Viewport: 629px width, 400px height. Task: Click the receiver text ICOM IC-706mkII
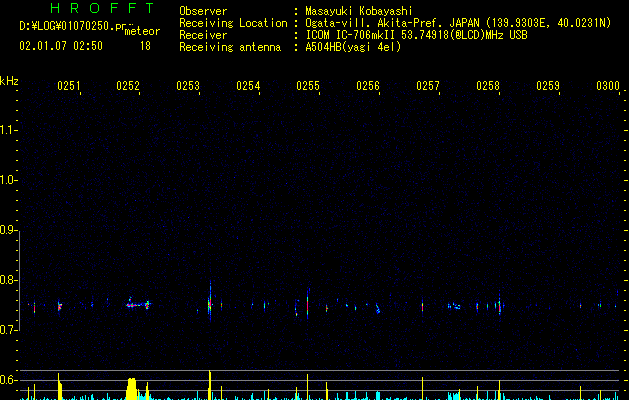point(351,35)
